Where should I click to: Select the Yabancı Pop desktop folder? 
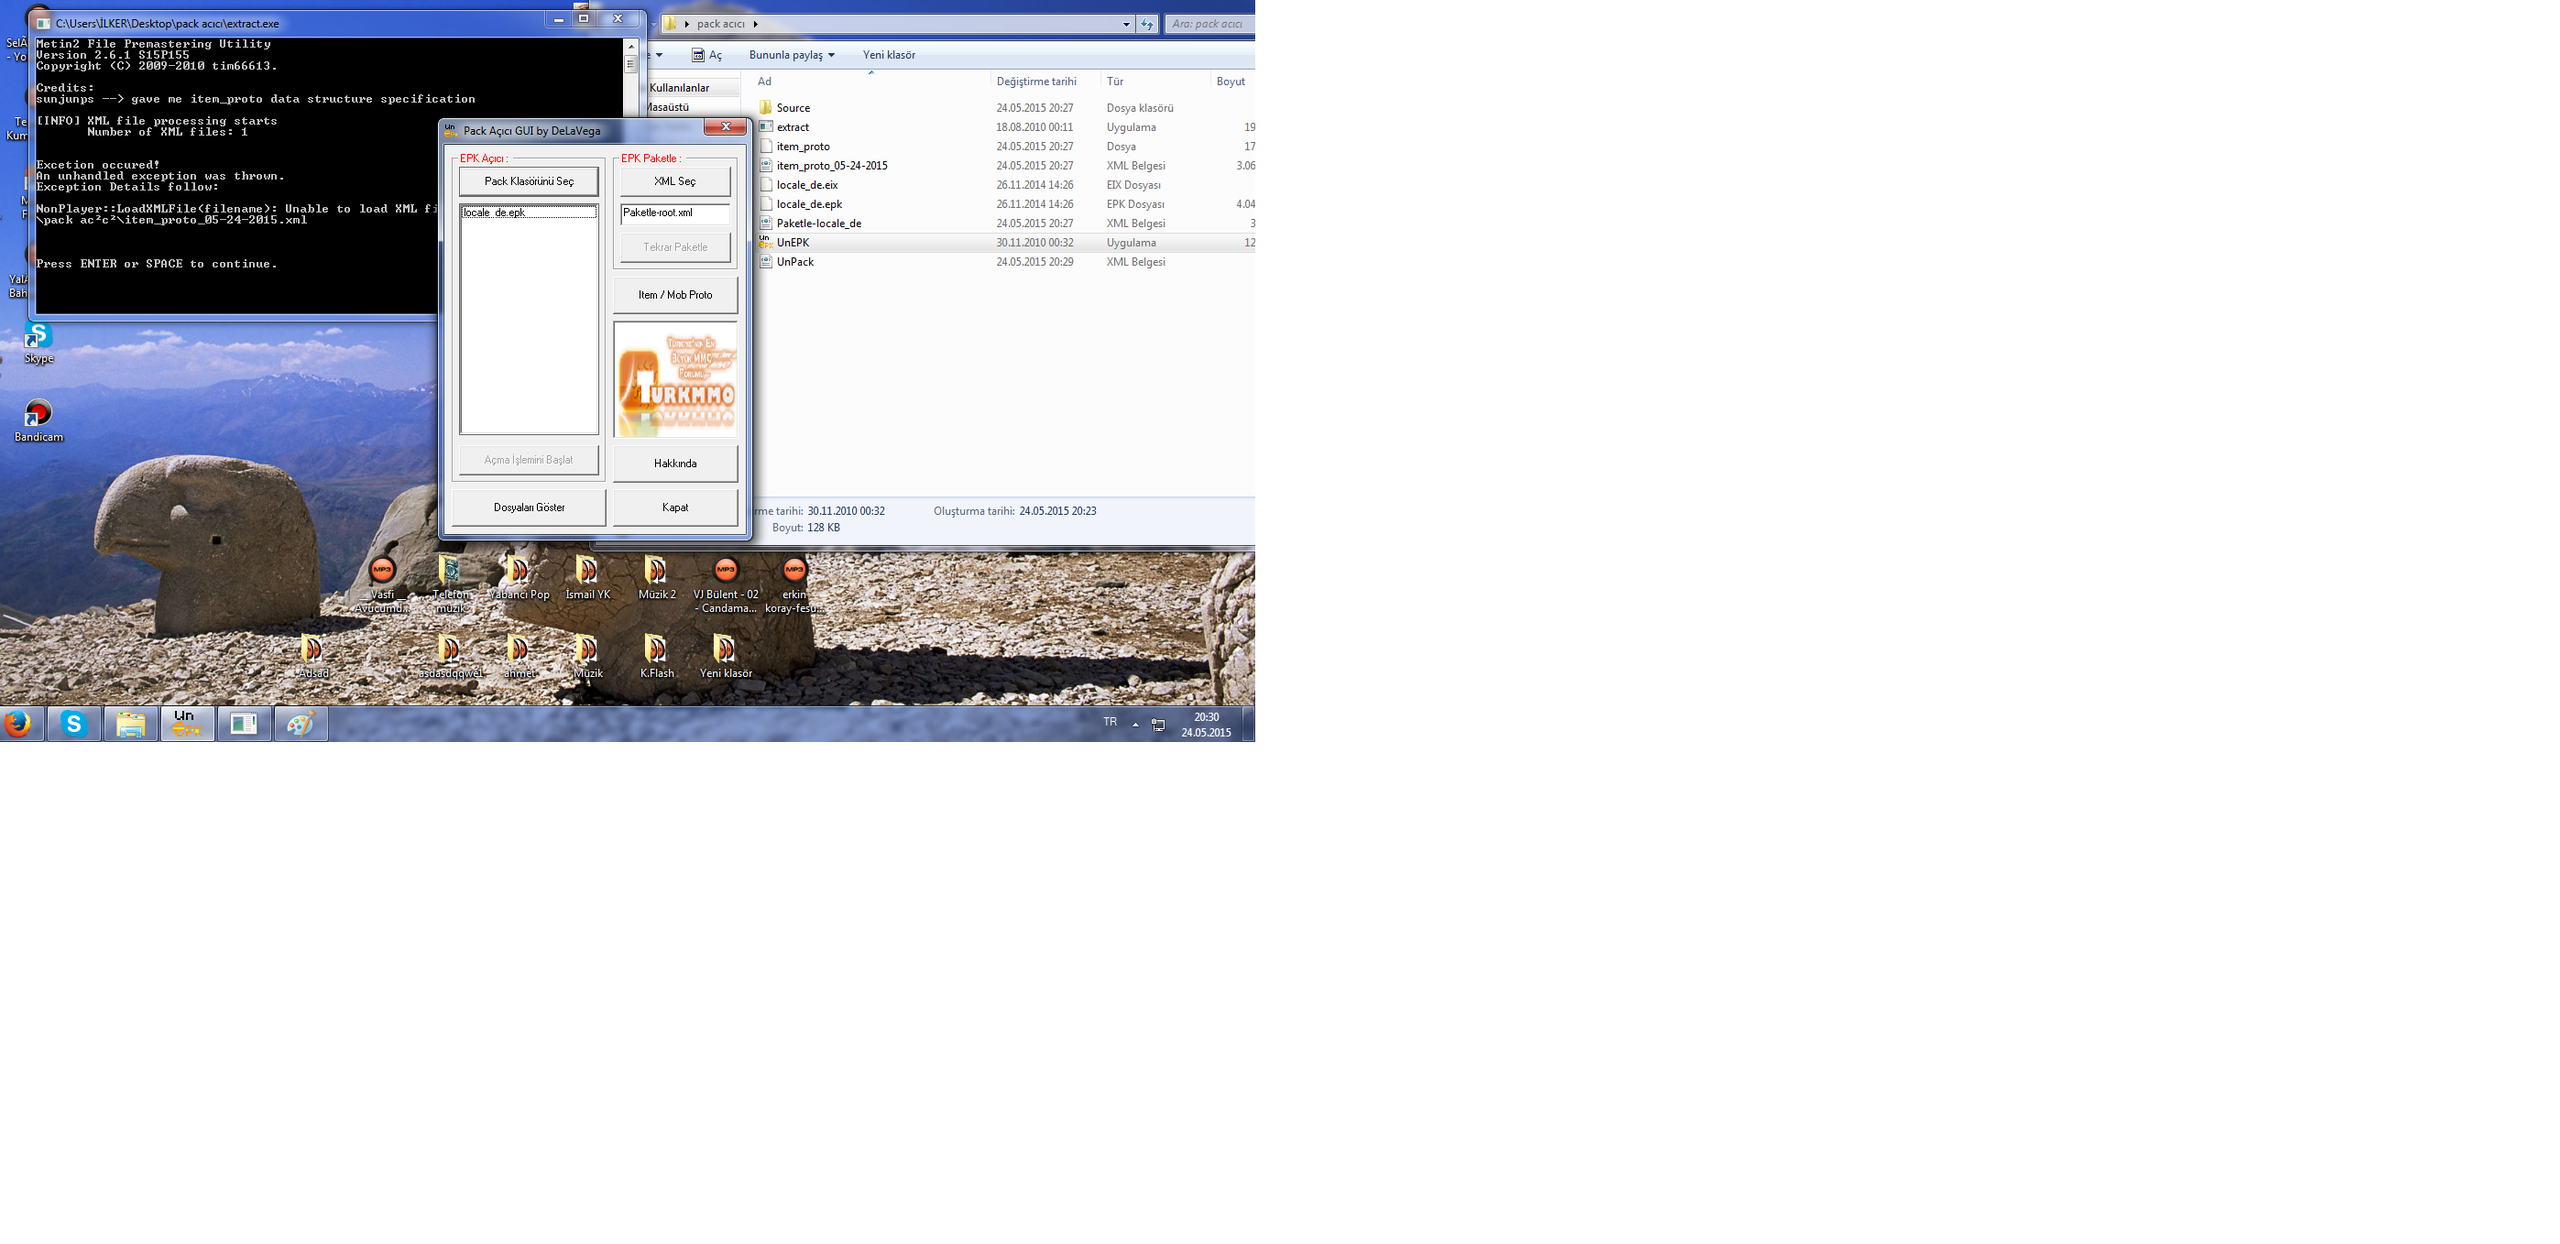(x=518, y=578)
